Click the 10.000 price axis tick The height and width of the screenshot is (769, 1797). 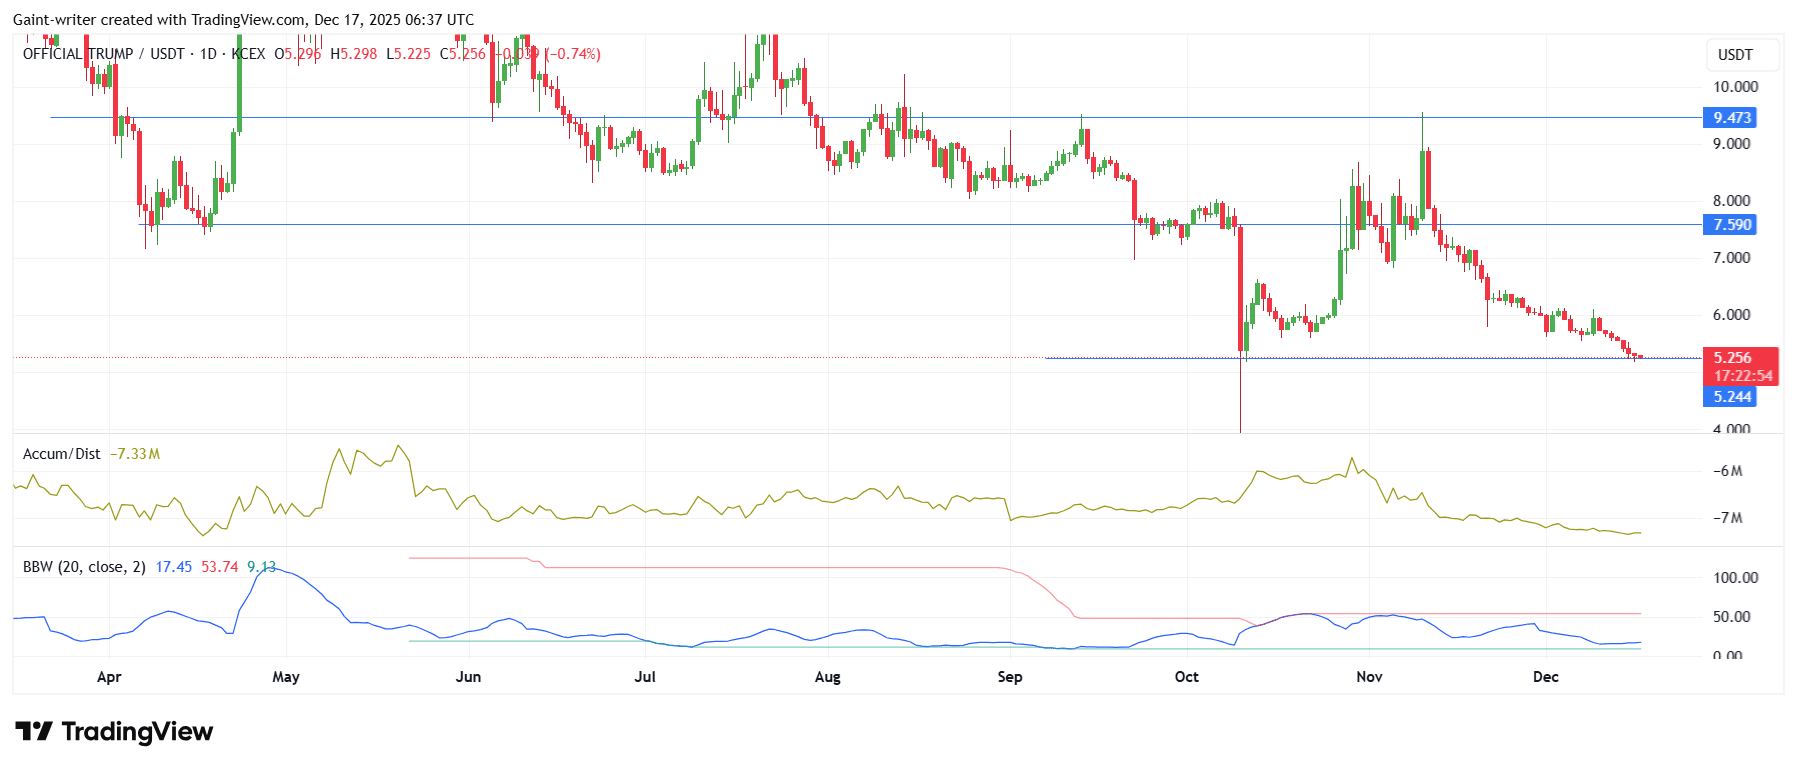tap(1735, 87)
